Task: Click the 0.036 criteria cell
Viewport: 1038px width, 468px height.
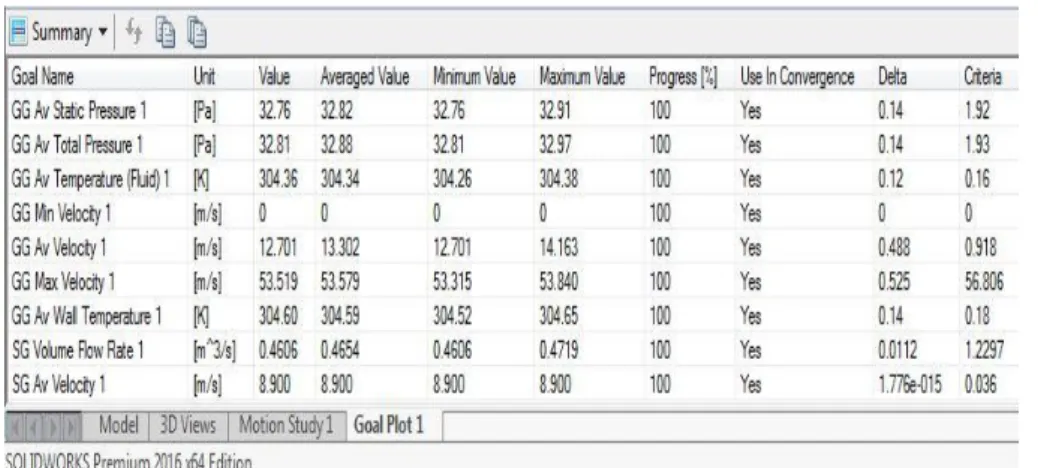Action: pyautogui.click(x=981, y=386)
